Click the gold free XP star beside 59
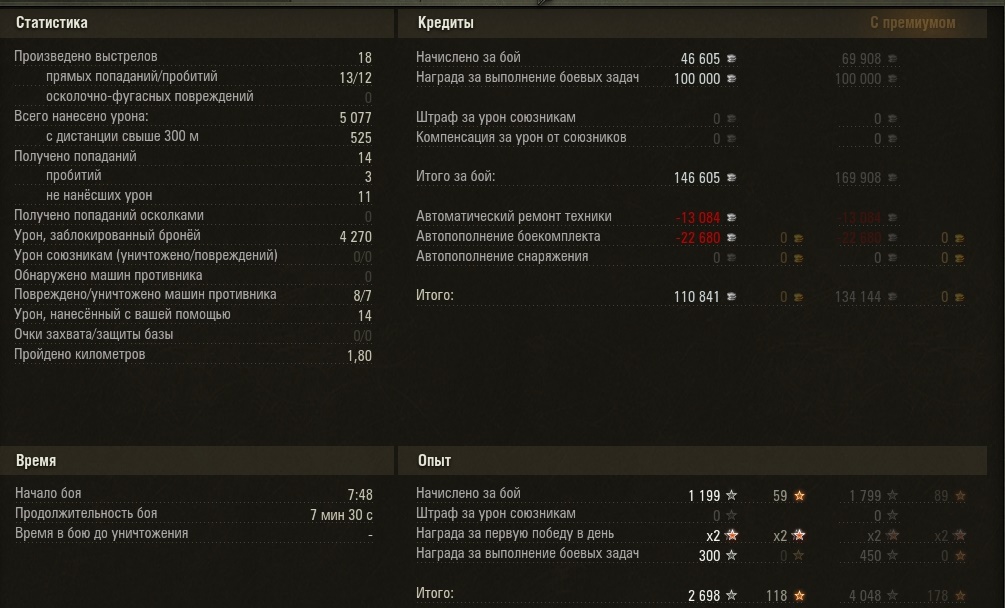 pos(799,495)
